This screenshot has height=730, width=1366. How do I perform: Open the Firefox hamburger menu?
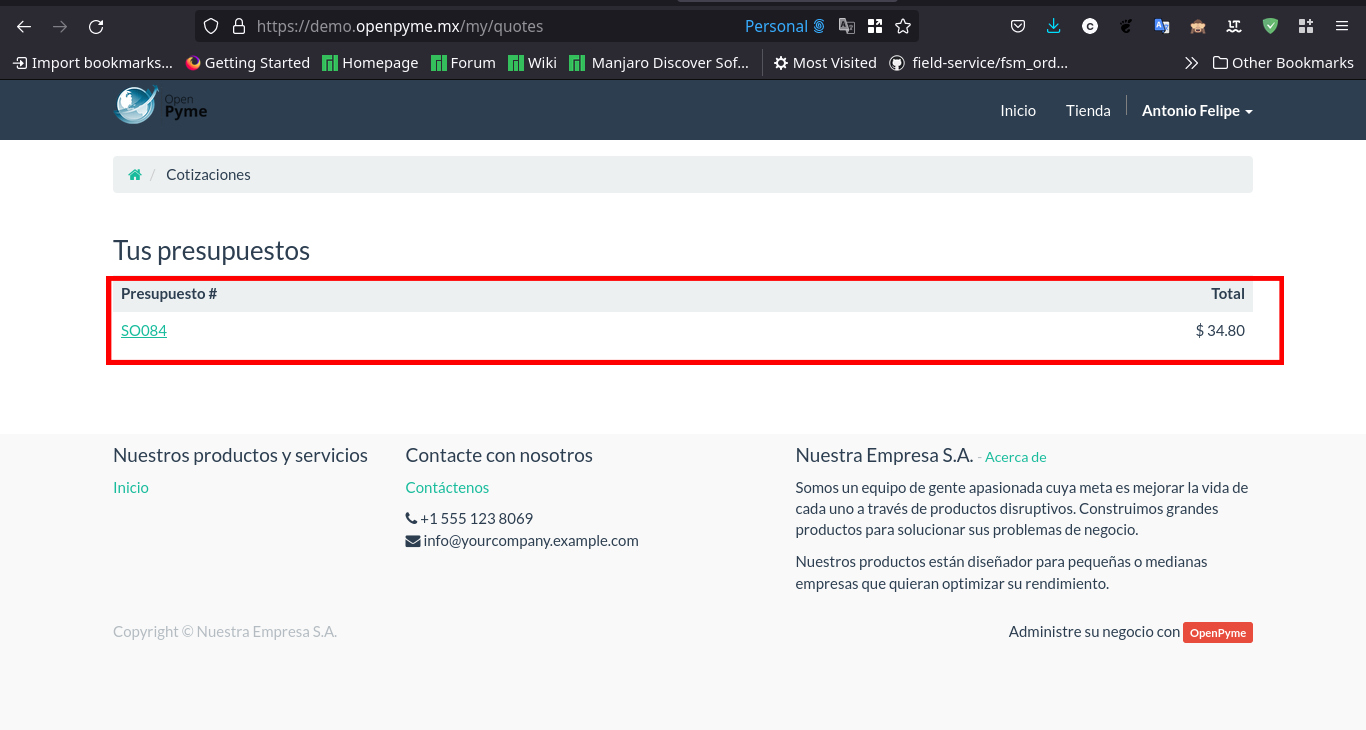tap(1342, 27)
